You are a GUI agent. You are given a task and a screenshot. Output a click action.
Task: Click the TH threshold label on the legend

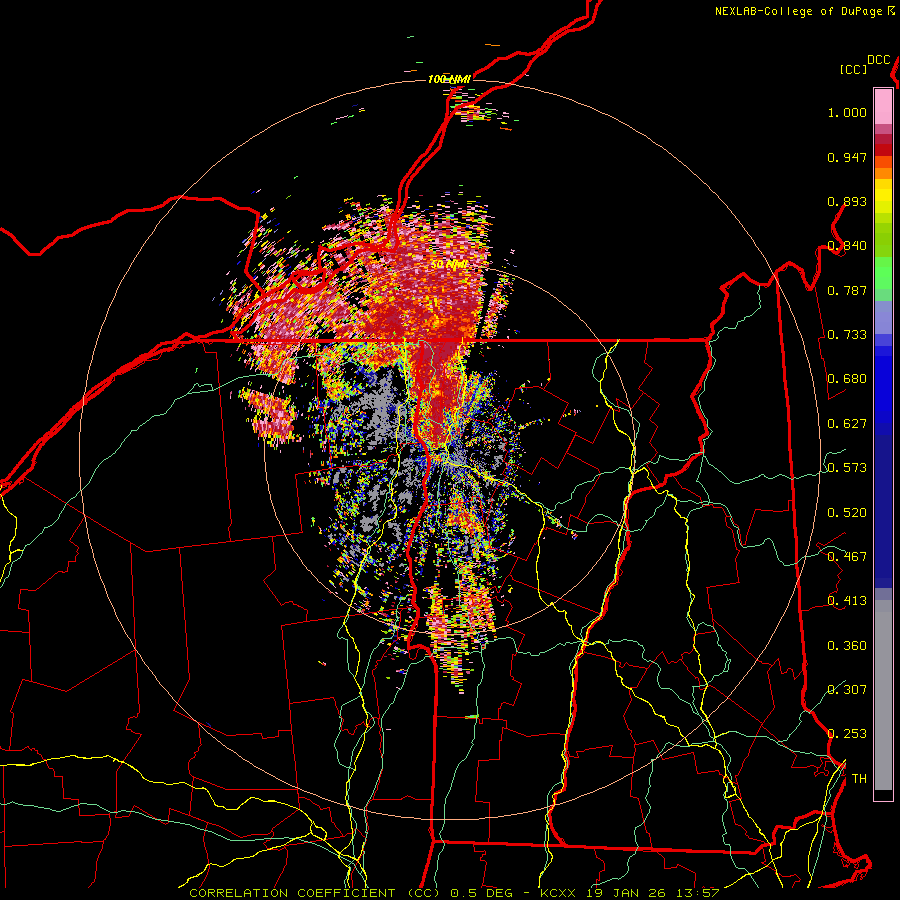(859, 779)
